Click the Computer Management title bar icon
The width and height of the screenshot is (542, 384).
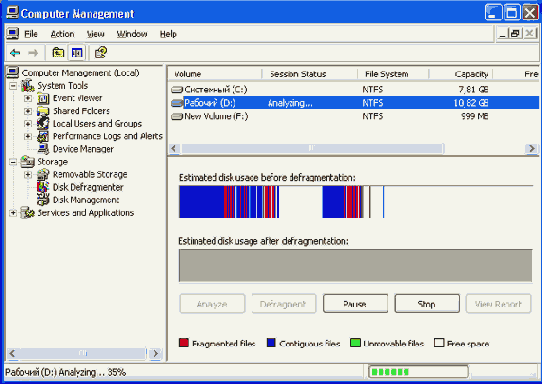pos(12,13)
